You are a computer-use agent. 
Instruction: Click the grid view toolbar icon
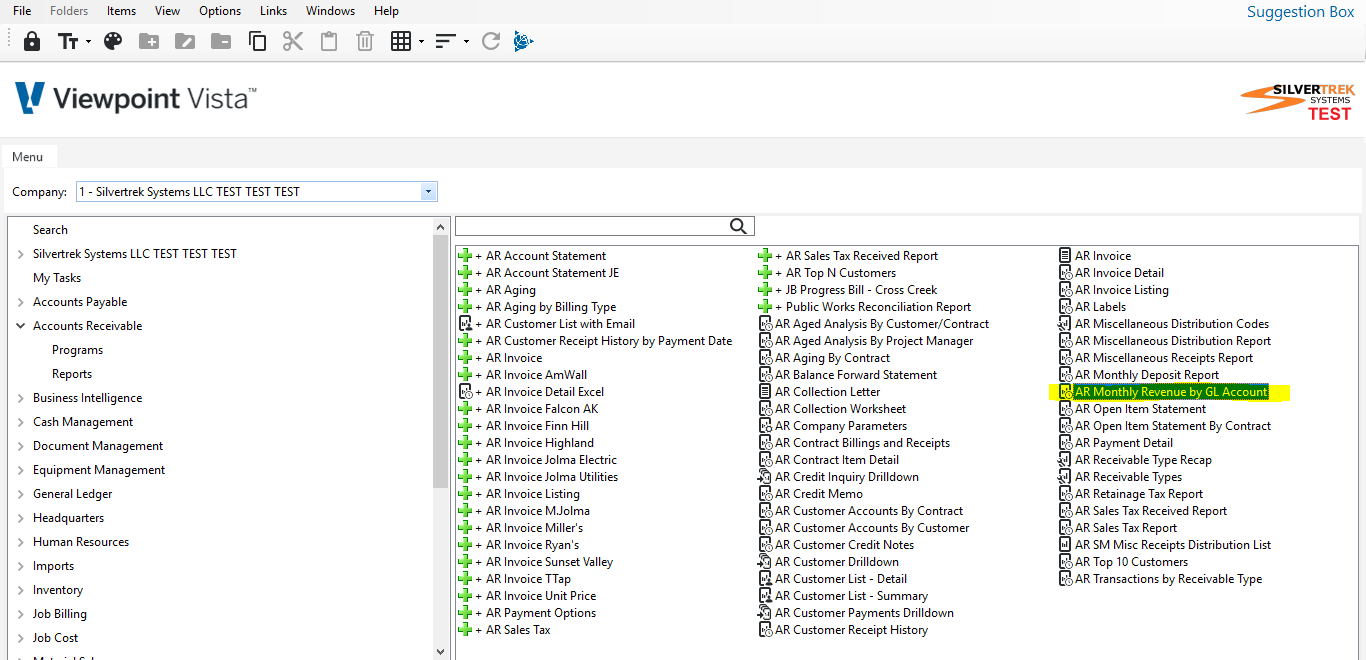tap(401, 41)
